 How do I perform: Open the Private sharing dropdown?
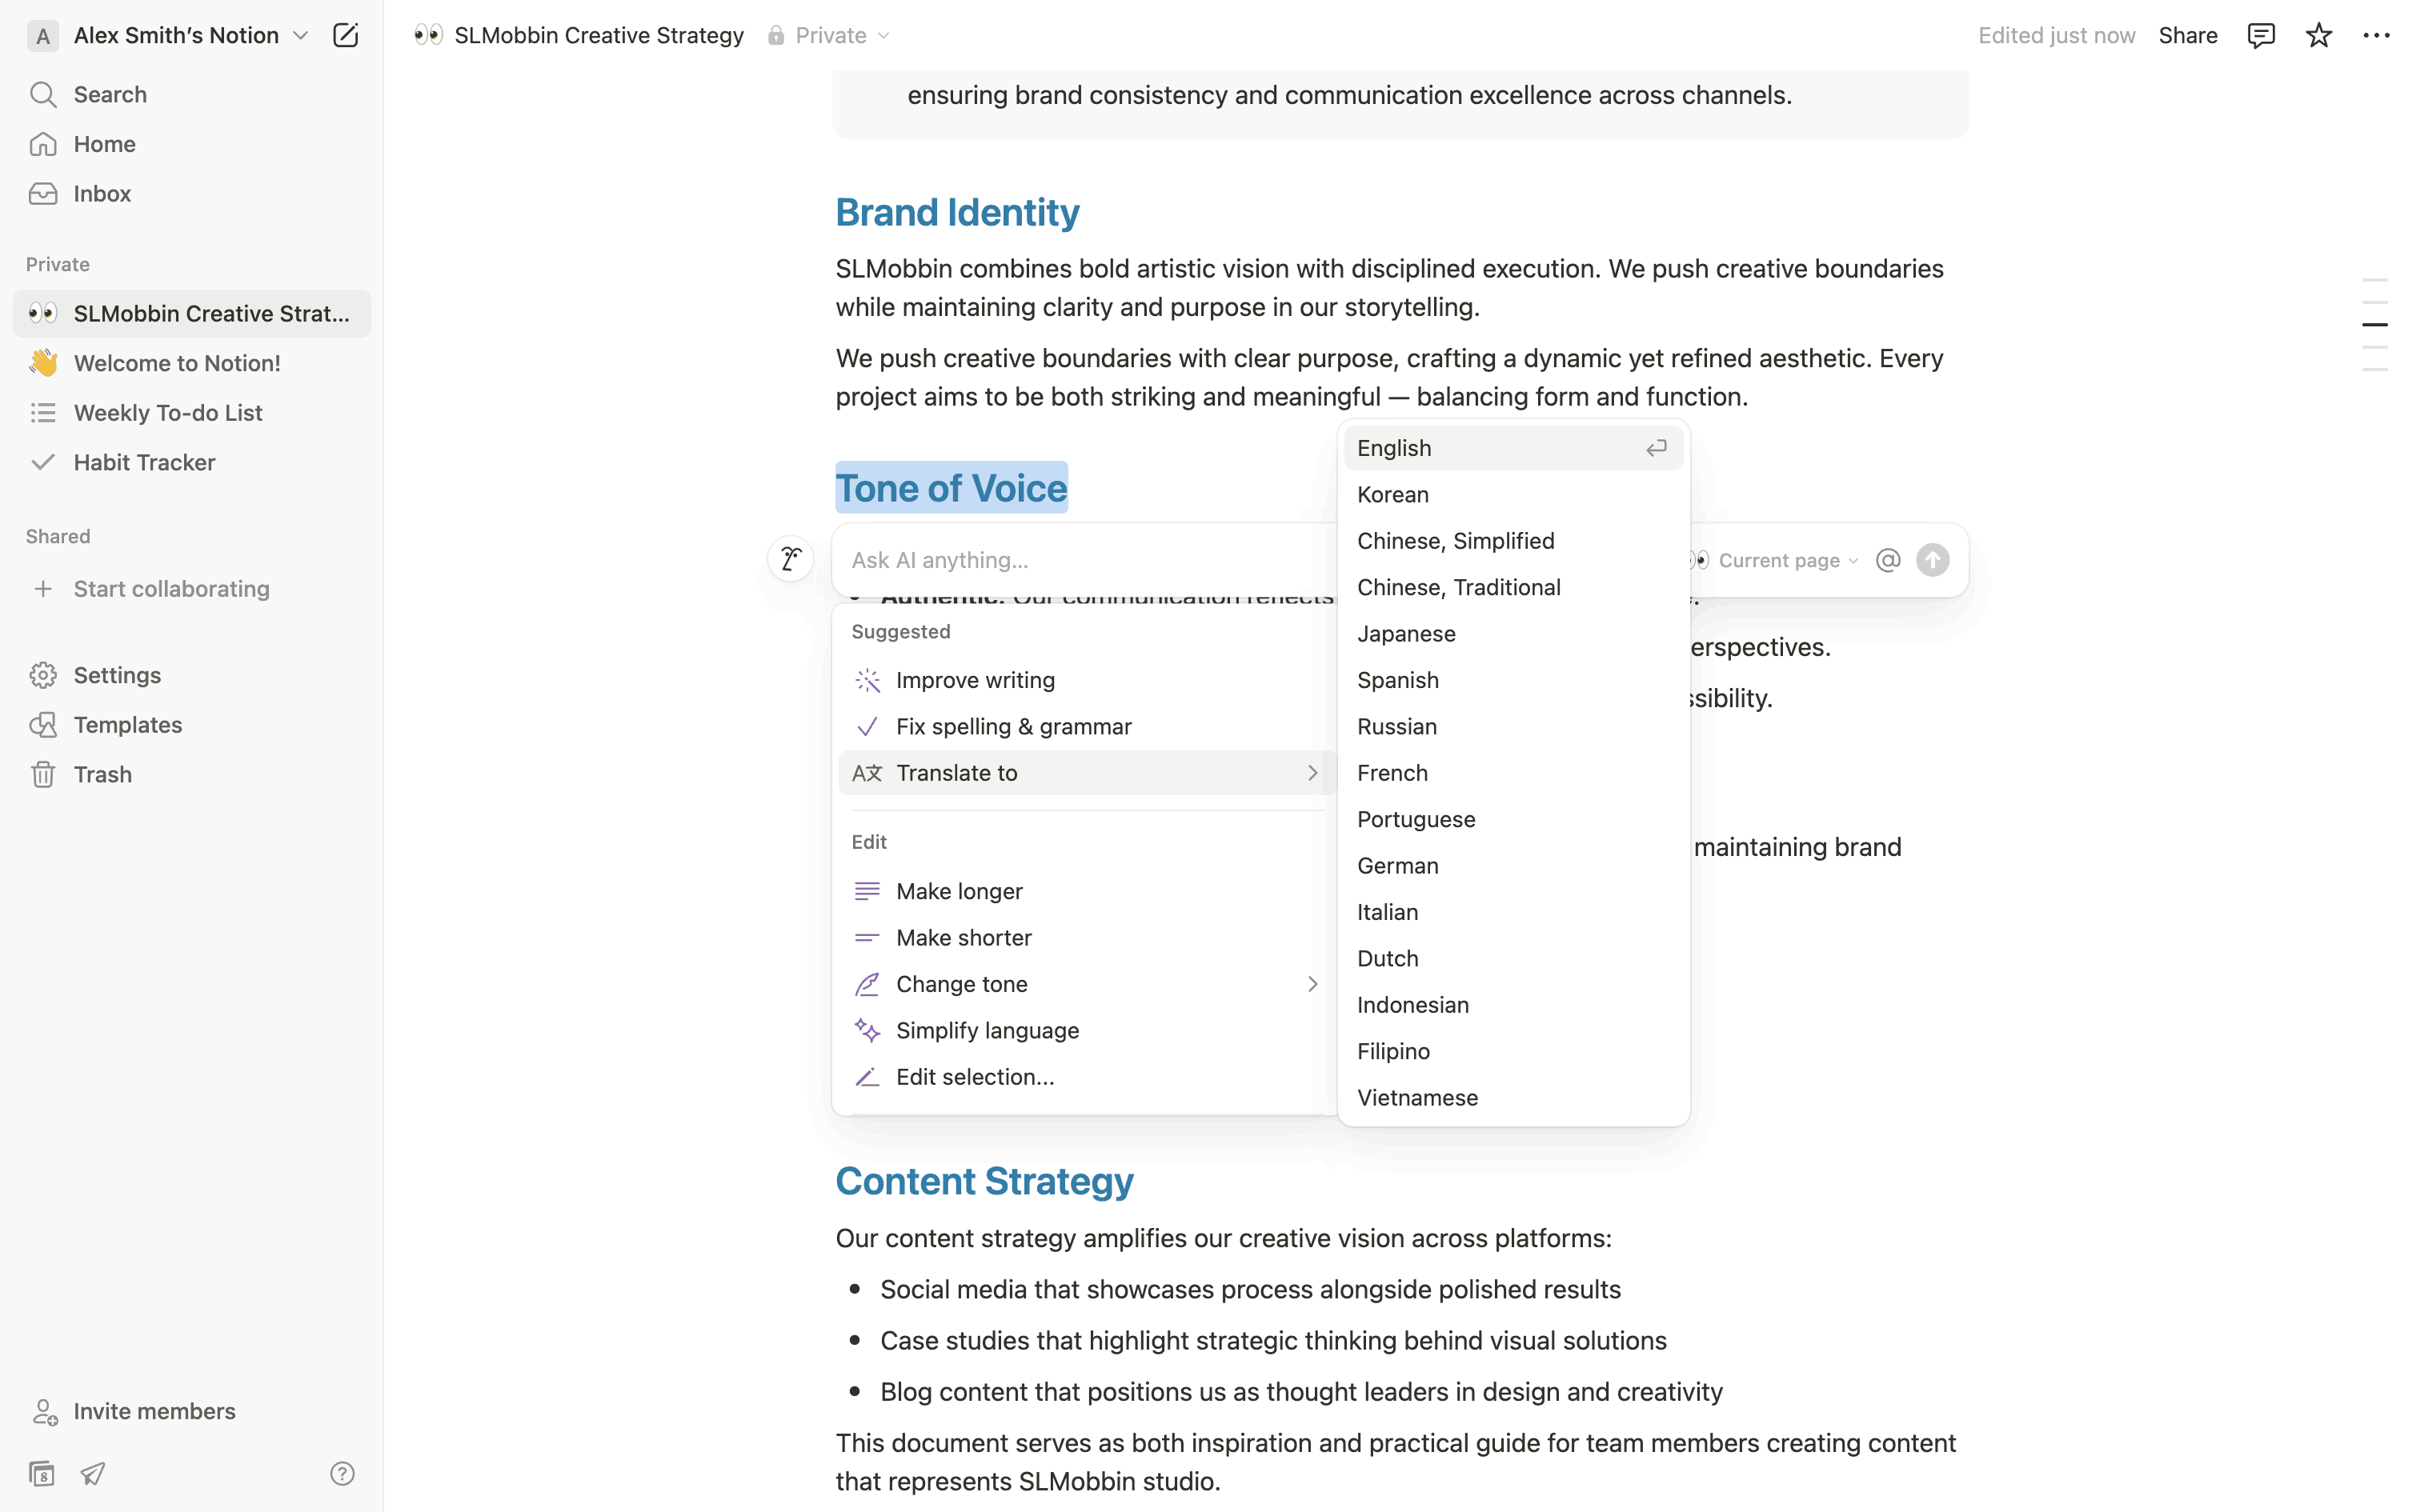pos(829,36)
